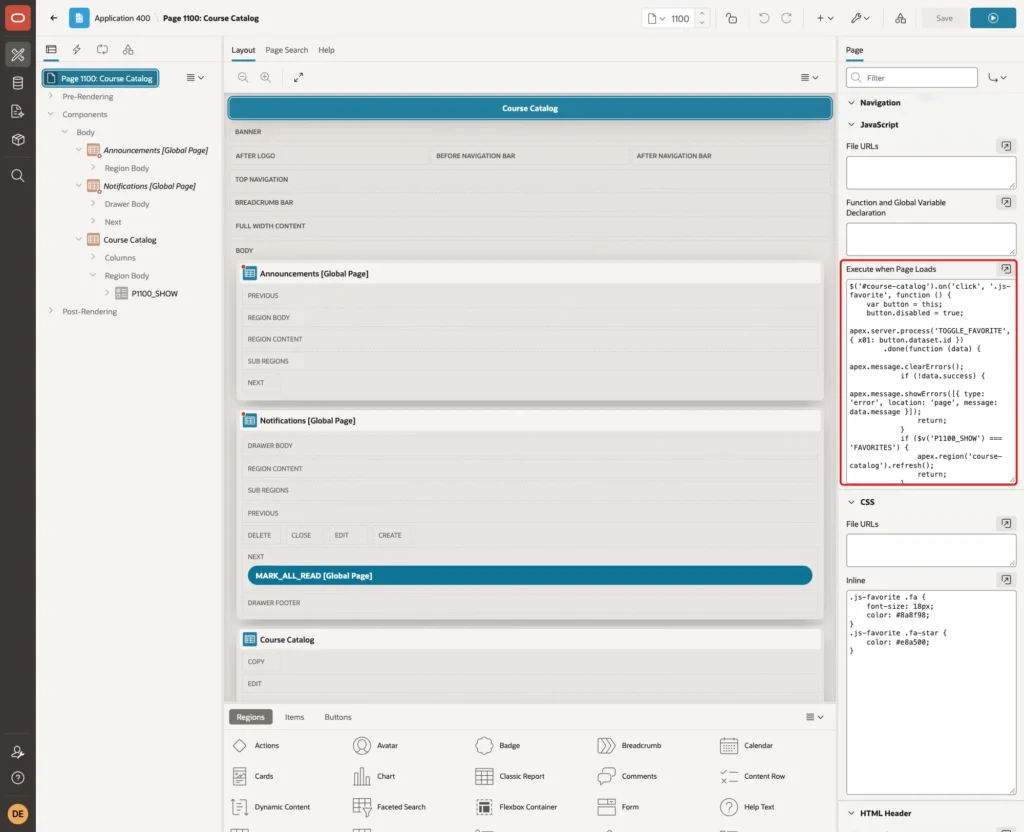Pick the Calendar region from gallery
Viewport: 1024px width, 832px height.
click(x=745, y=745)
